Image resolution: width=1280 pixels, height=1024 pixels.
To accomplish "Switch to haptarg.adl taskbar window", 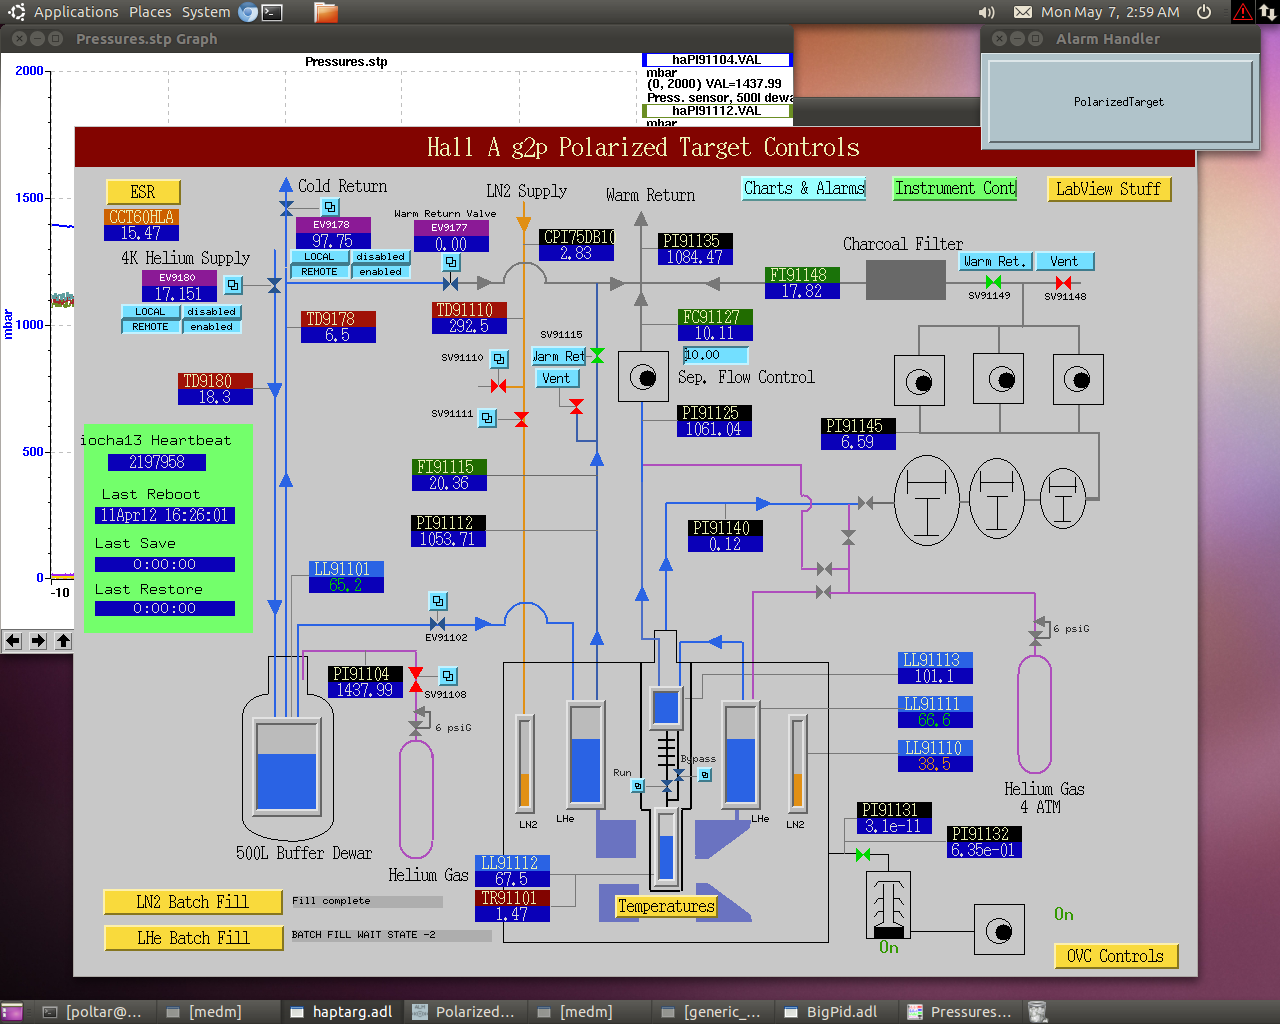I will click(x=342, y=1012).
